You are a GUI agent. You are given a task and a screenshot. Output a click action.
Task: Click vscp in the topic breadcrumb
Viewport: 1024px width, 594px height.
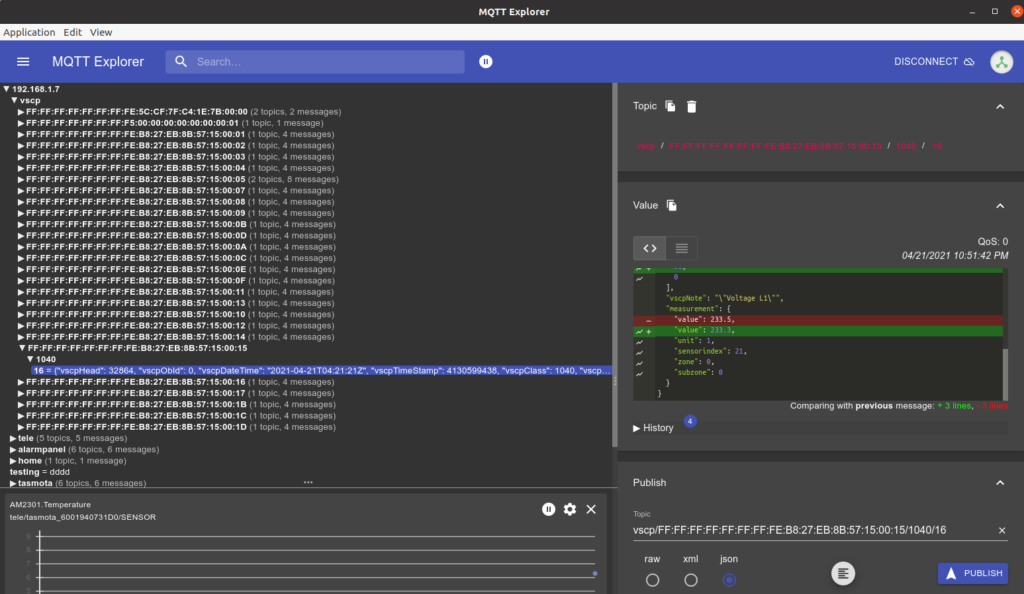(x=645, y=146)
